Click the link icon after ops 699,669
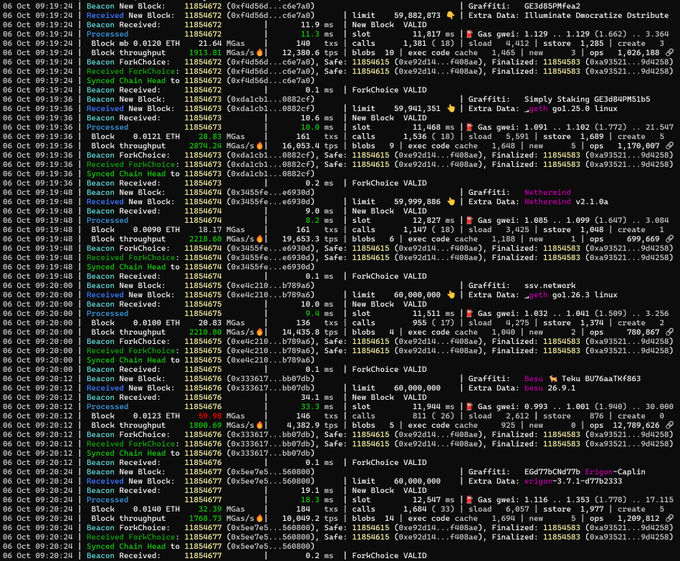 (670, 239)
